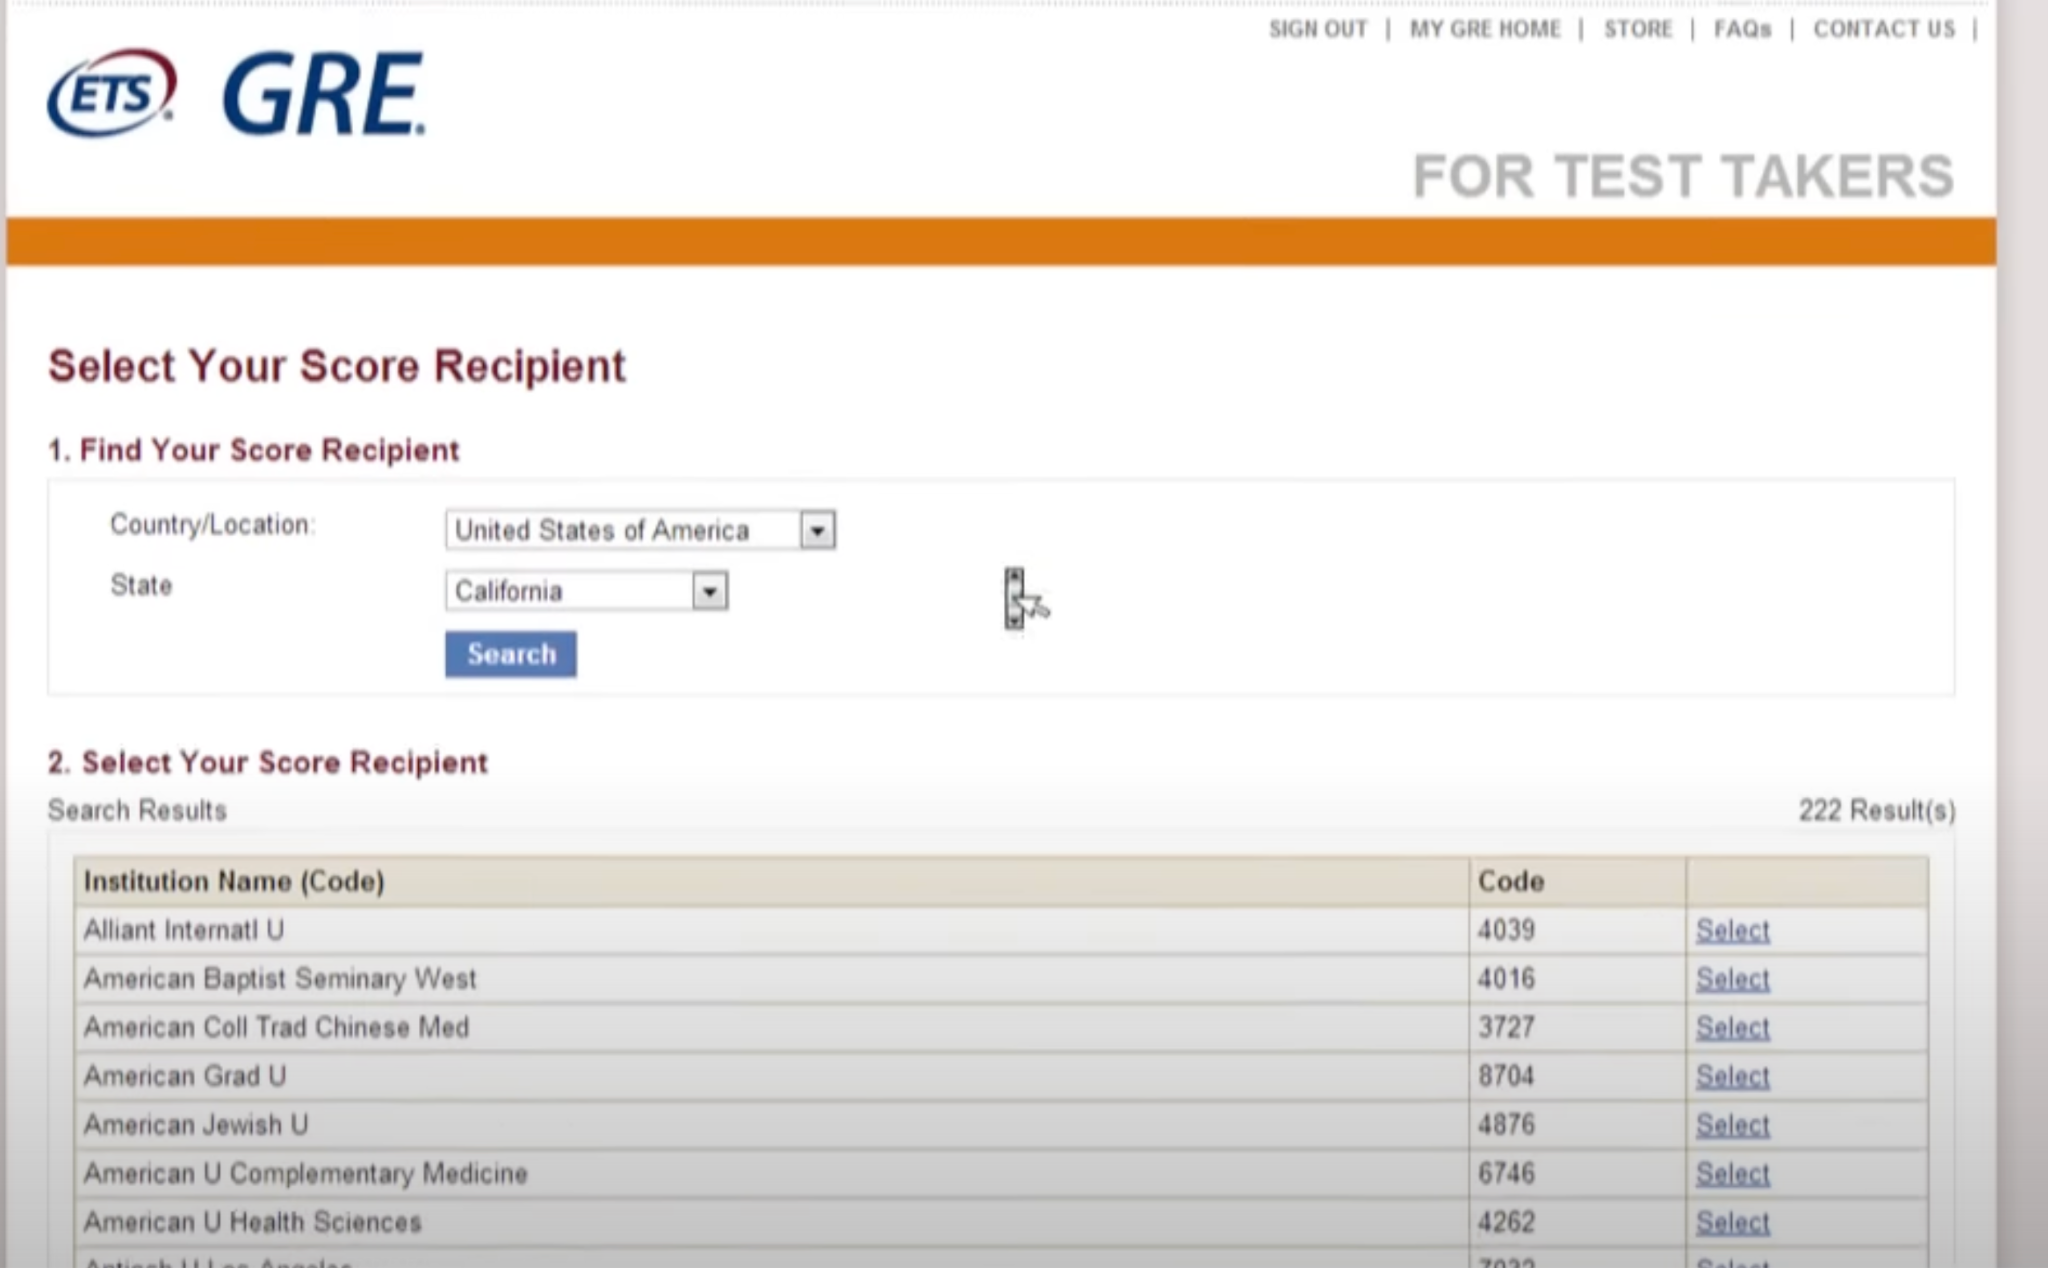Select Alliant Internatl U as recipient
This screenshot has height=1268, width=2048.
point(1732,931)
